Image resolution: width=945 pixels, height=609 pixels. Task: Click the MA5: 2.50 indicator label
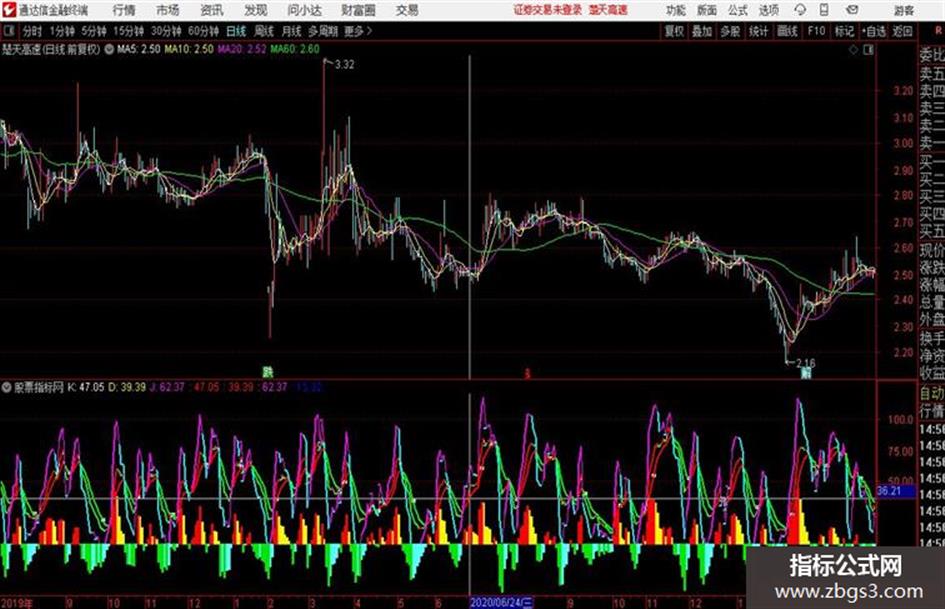[x=139, y=49]
